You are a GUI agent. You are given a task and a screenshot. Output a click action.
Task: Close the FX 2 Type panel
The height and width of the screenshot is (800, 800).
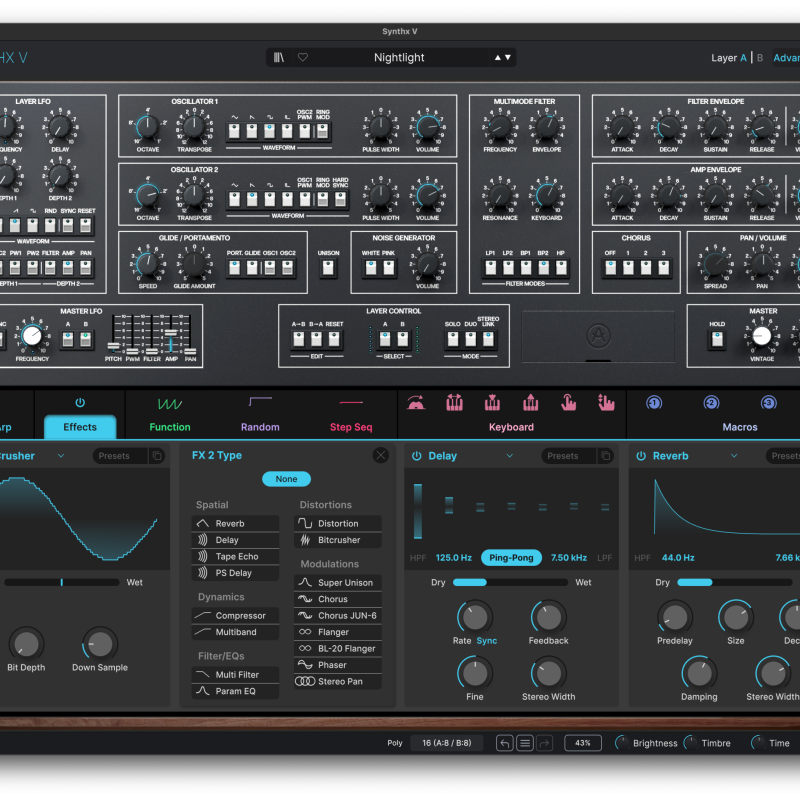[381, 455]
